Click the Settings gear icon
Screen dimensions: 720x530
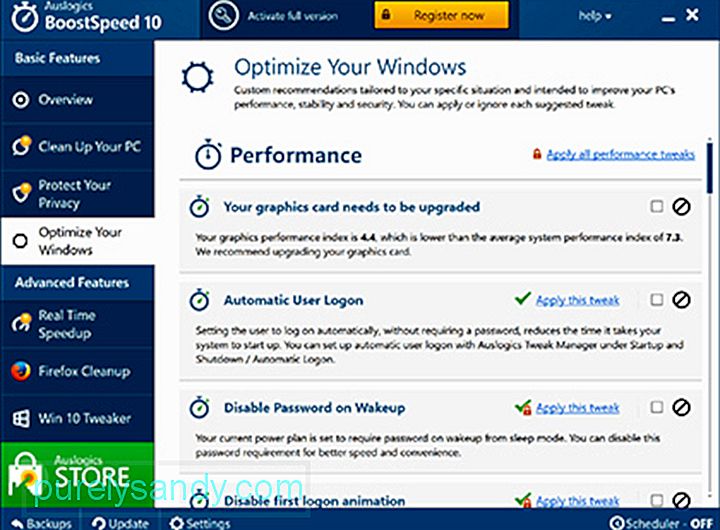[176, 523]
